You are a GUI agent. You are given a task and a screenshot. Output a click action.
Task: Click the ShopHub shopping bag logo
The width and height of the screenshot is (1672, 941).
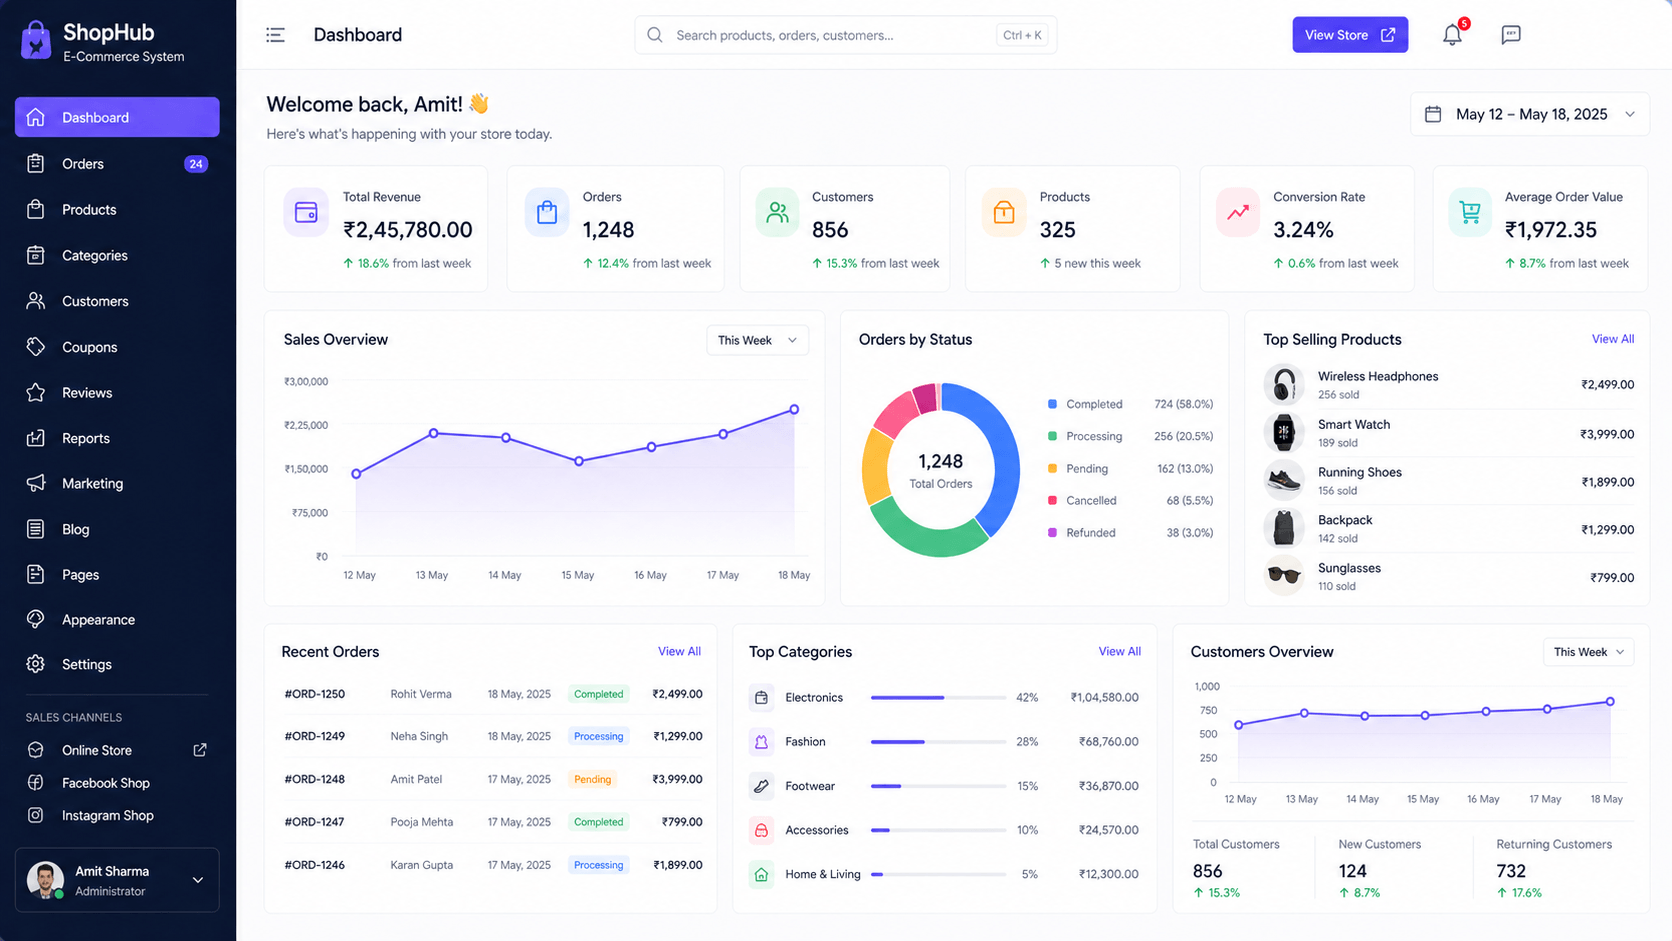(x=36, y=41)
